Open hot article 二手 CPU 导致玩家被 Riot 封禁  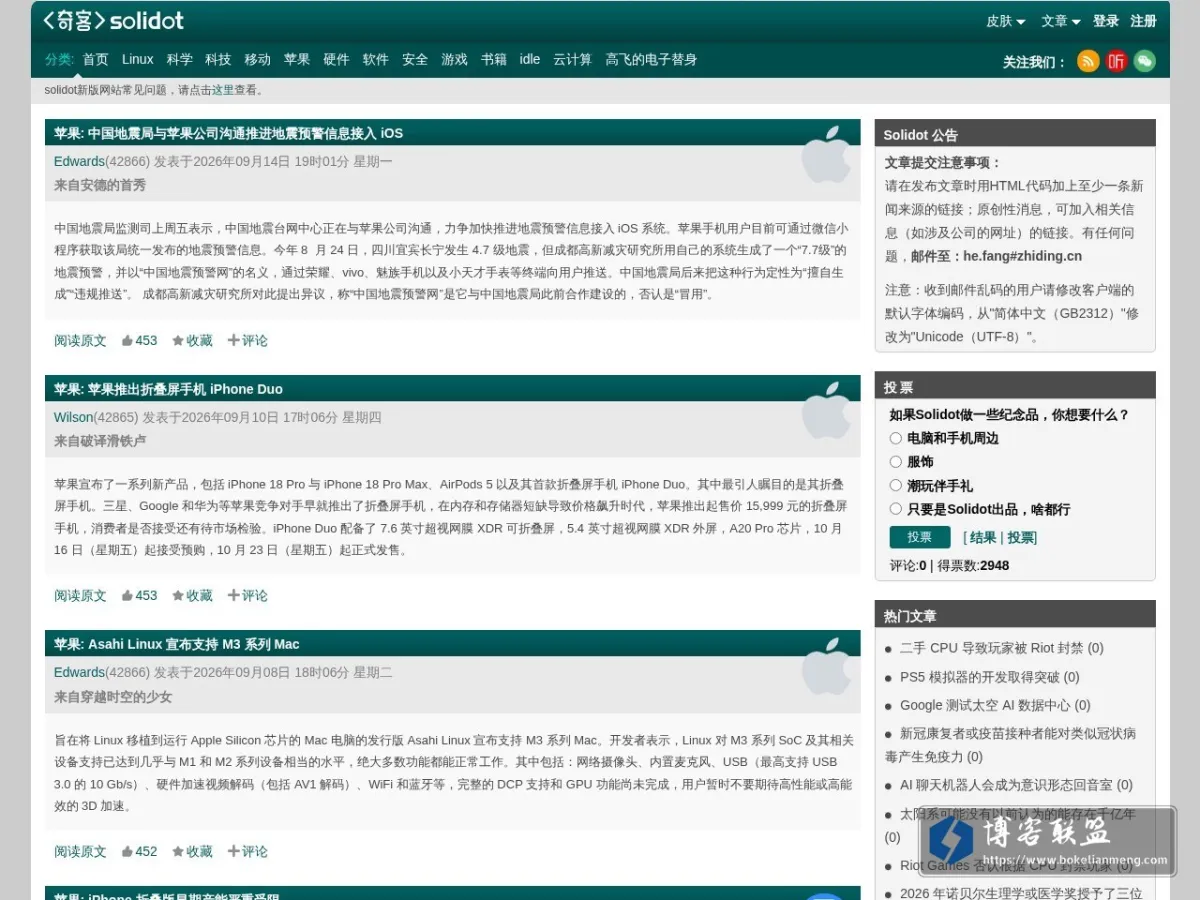click(x=991, y=648)
